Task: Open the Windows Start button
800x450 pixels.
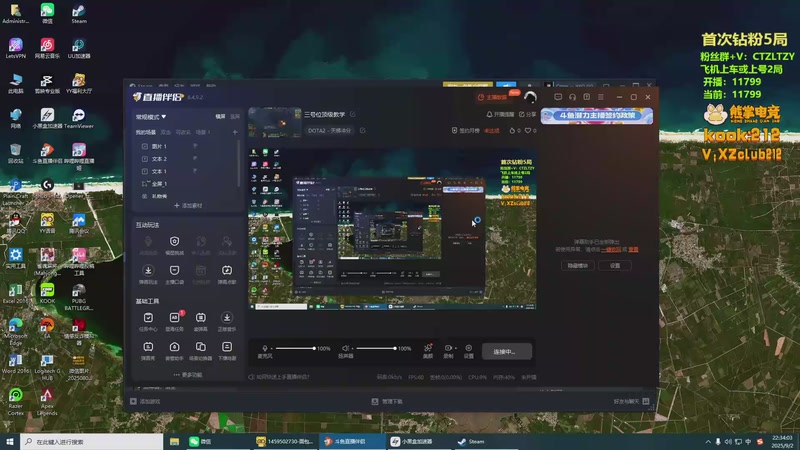Action: point(10,442)
